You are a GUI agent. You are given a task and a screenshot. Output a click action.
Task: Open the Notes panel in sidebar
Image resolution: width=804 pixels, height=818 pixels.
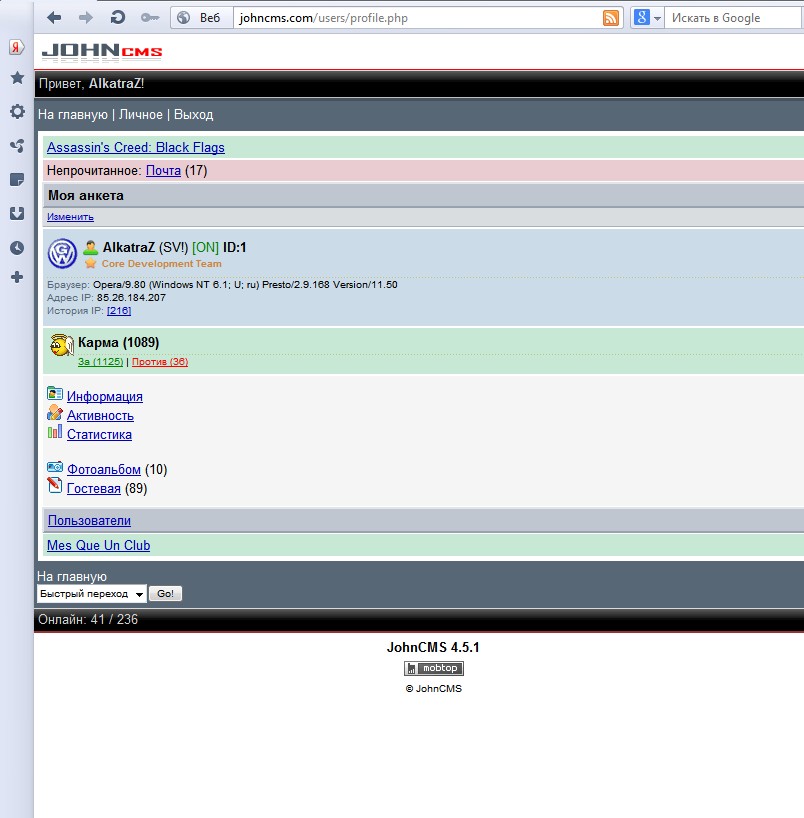click(17, 179)
